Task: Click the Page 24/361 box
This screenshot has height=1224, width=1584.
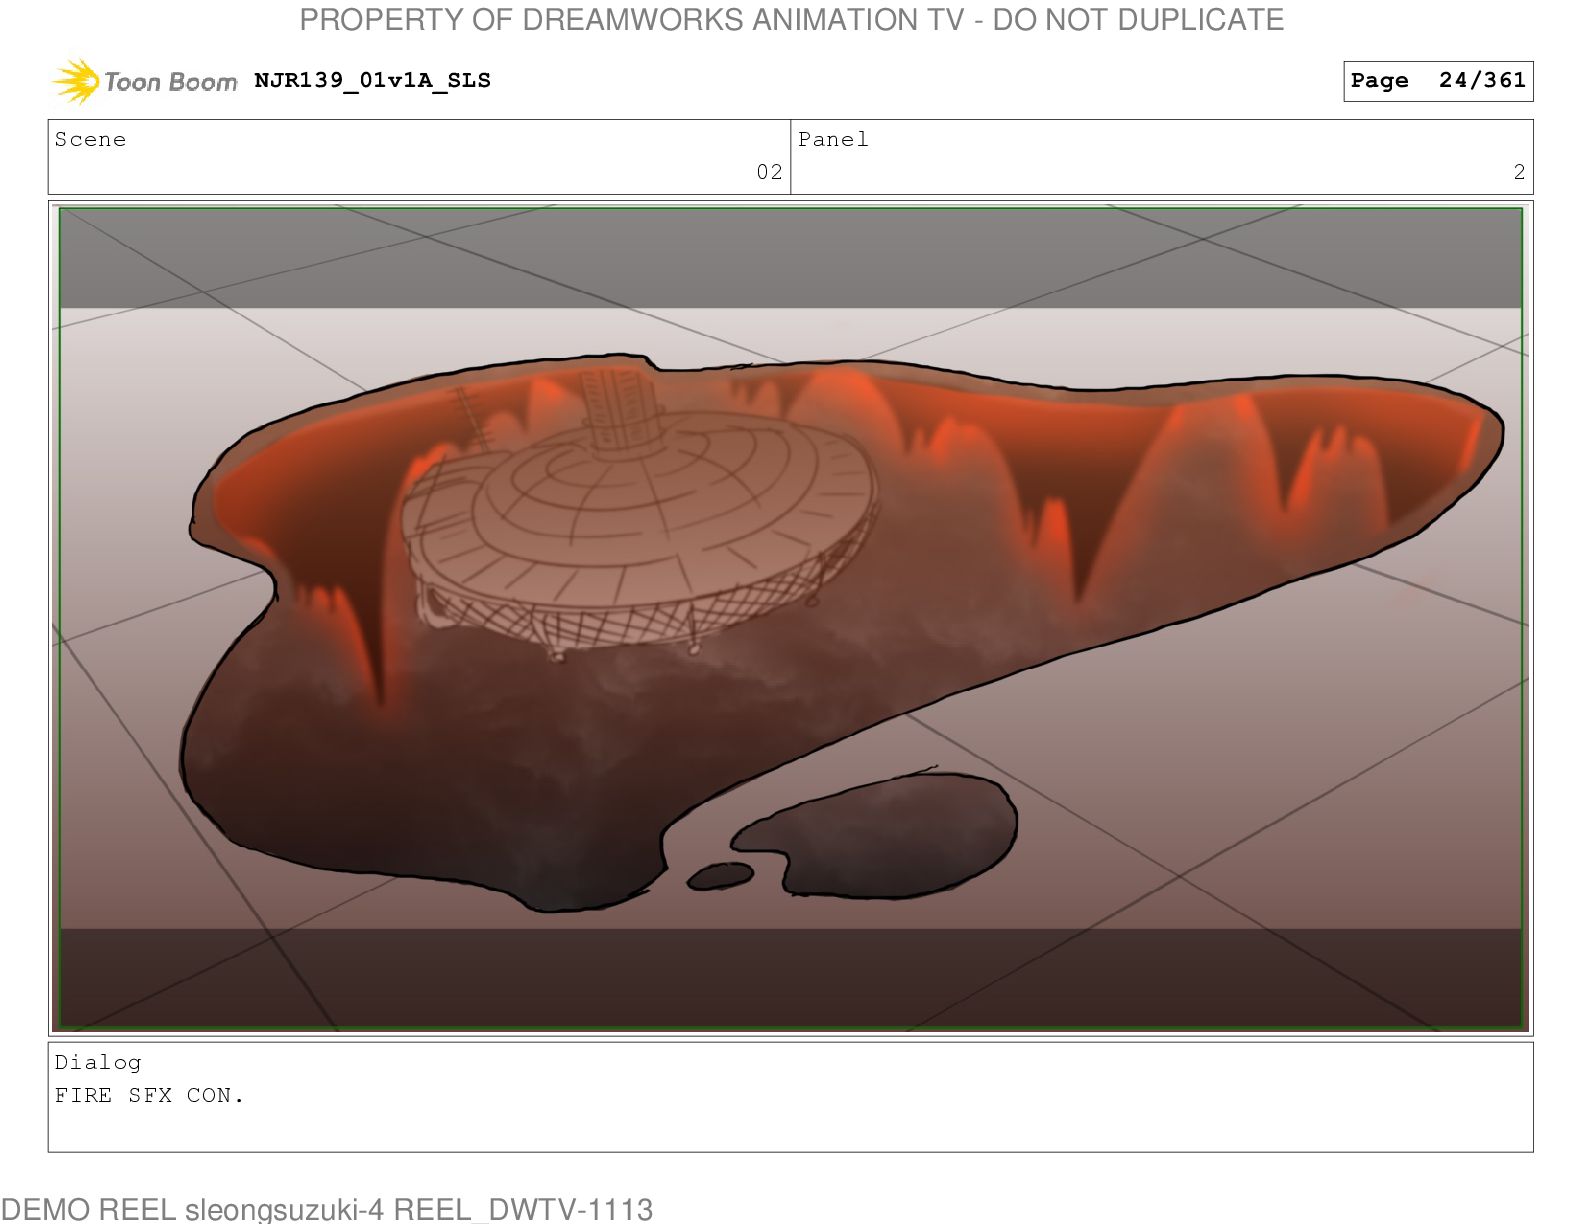Action: point(1438,81)
